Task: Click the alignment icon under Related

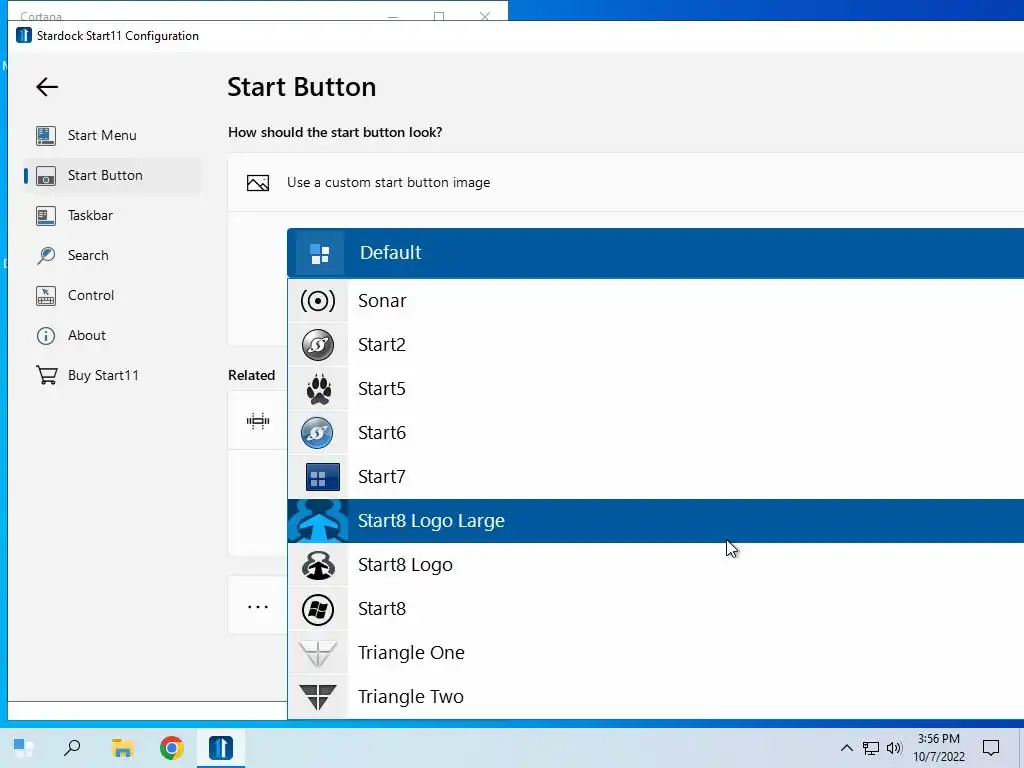Action: 258,421
